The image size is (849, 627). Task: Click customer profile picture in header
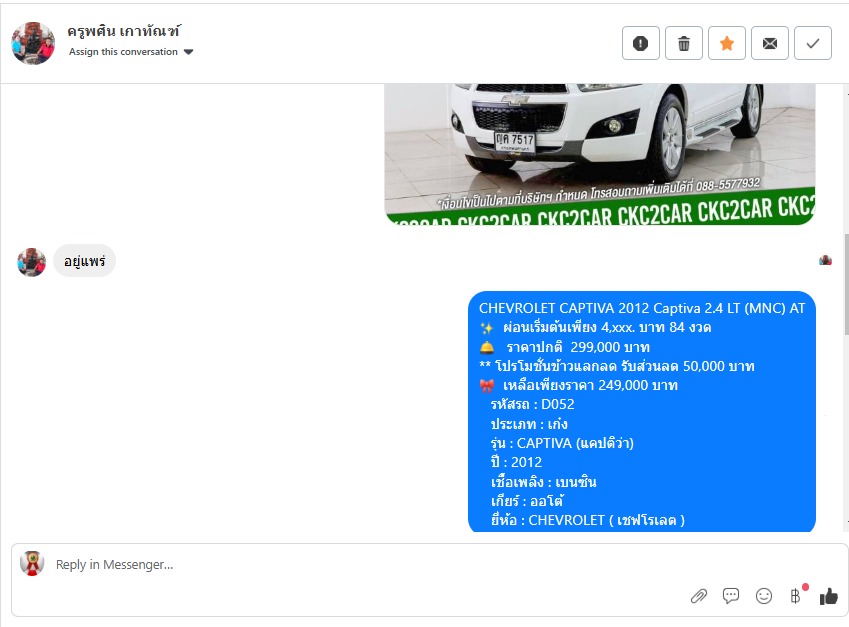[33, 43]
